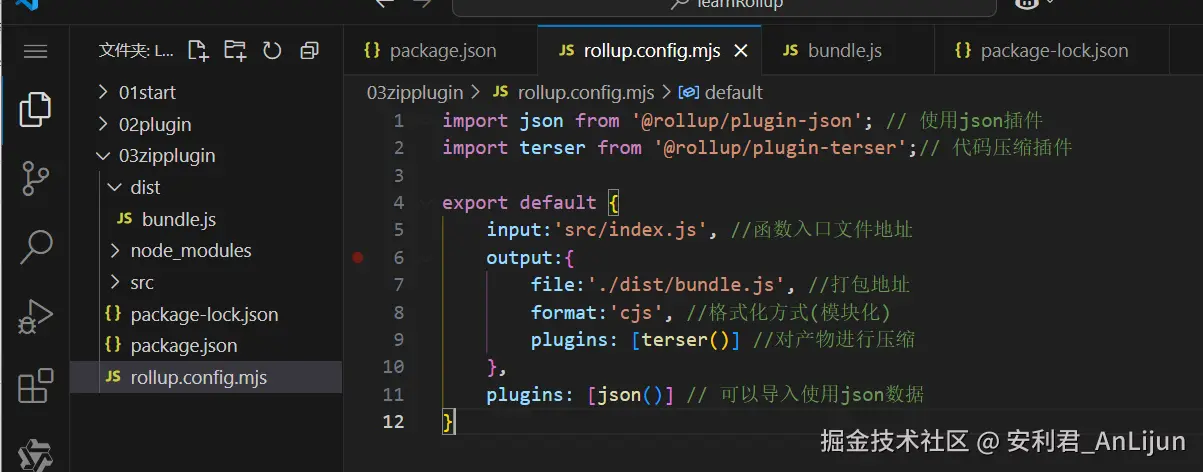Click the output: property on line 6
1203x472 pixels.
(530, 258)
